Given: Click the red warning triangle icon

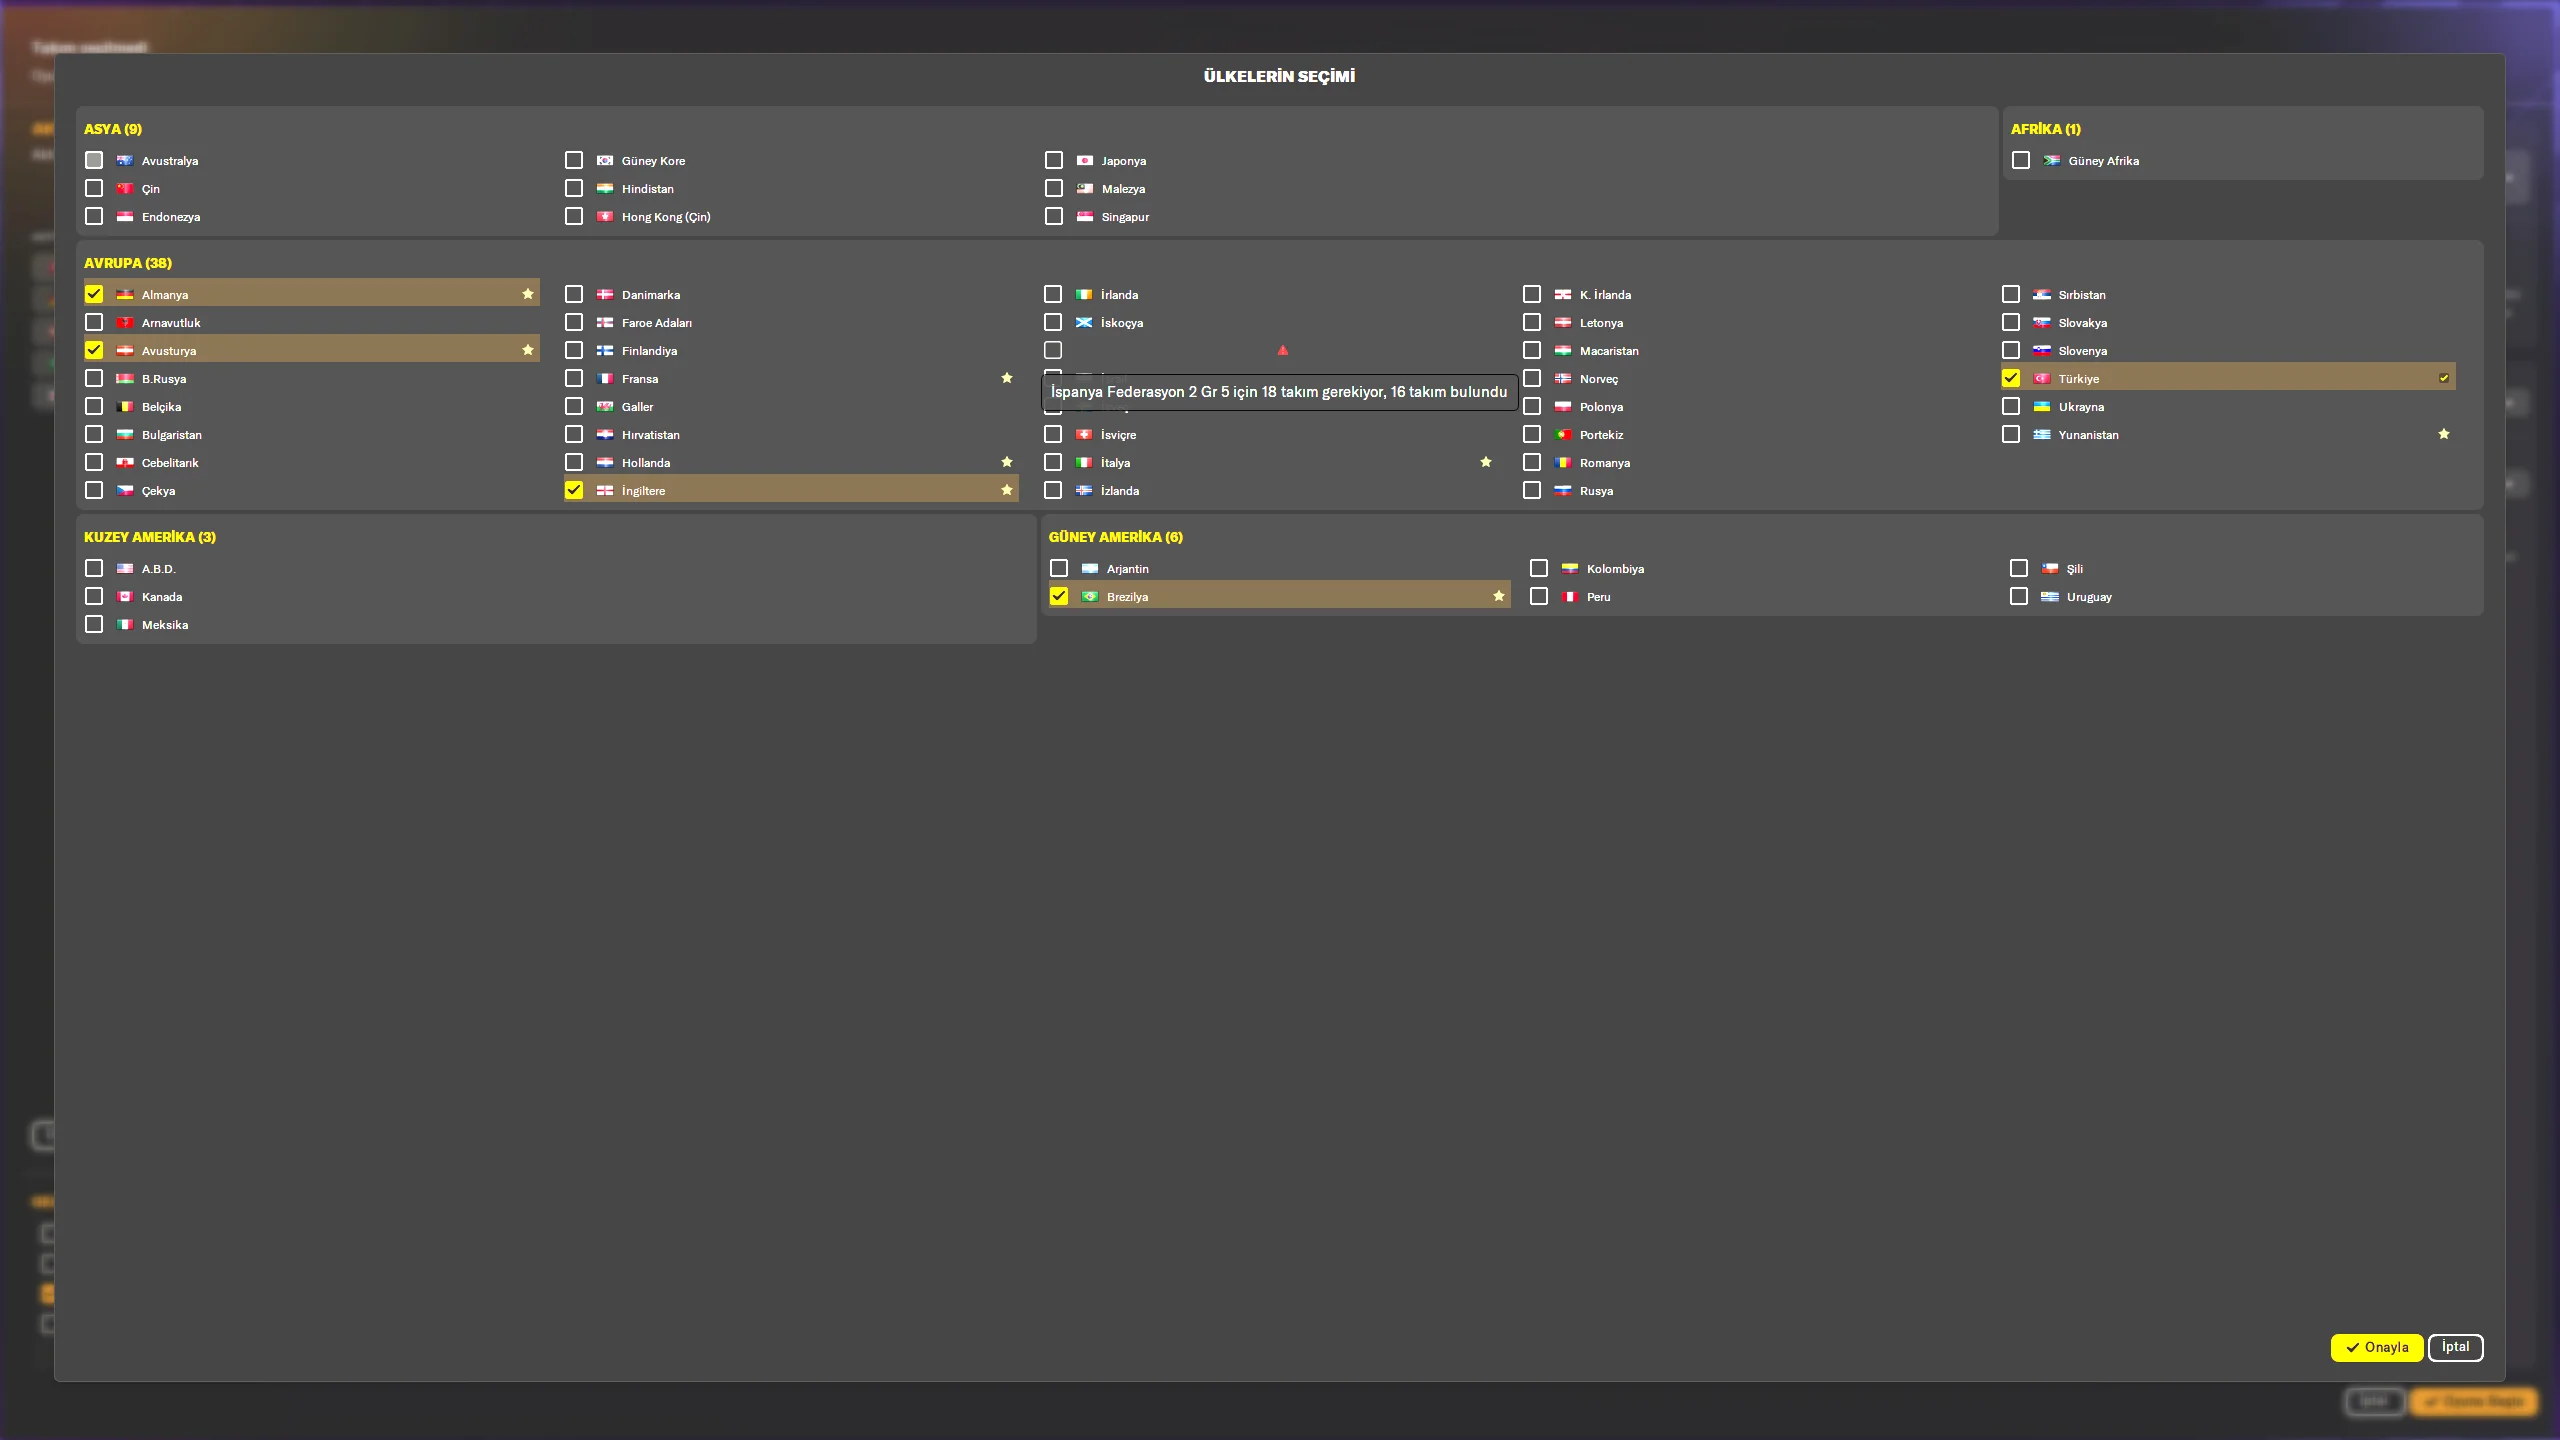Looking at the screenshot, I should pyautogui.click(x=1283, y=350).
